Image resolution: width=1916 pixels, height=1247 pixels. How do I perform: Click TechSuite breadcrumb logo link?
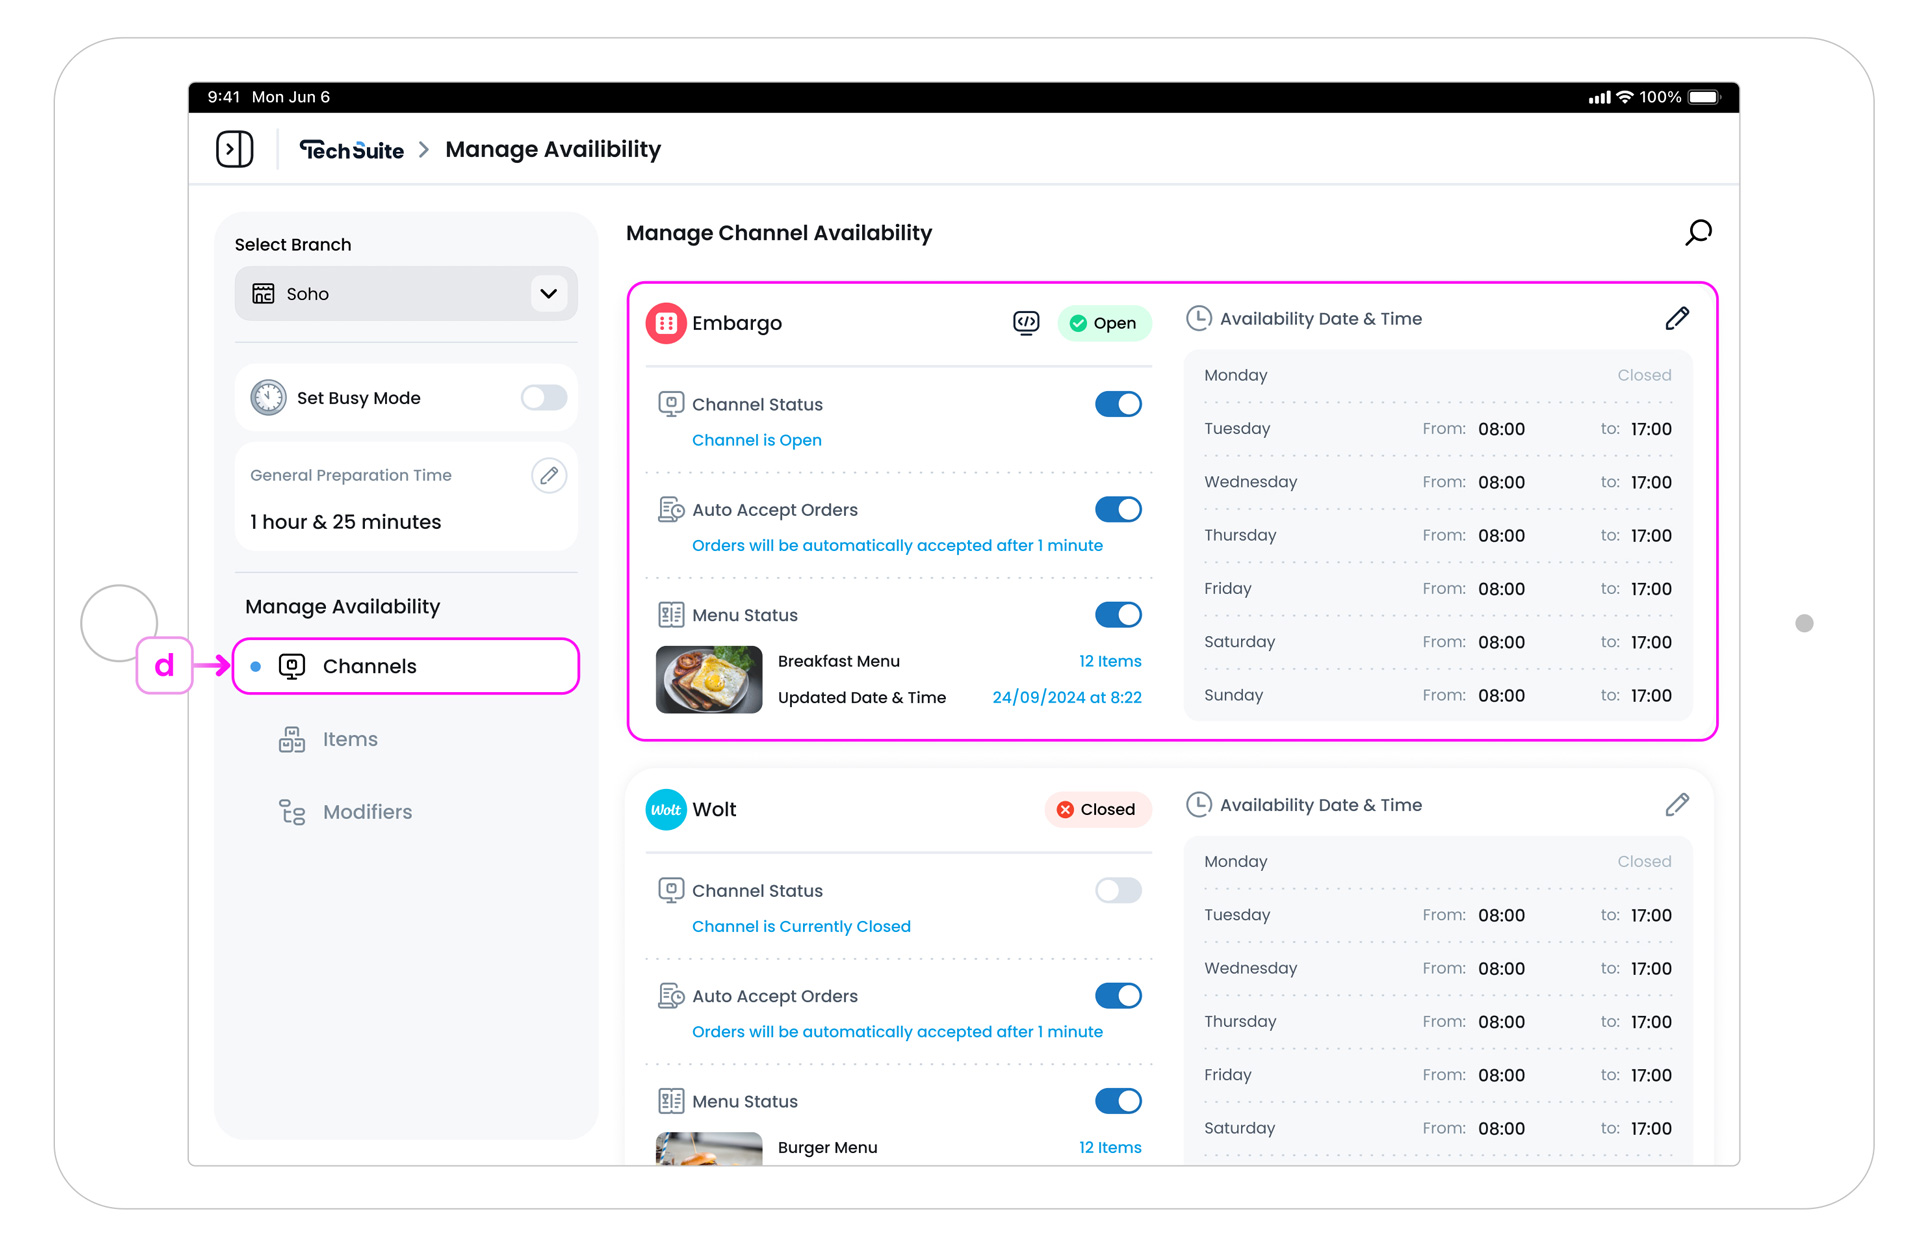[352, 150]
